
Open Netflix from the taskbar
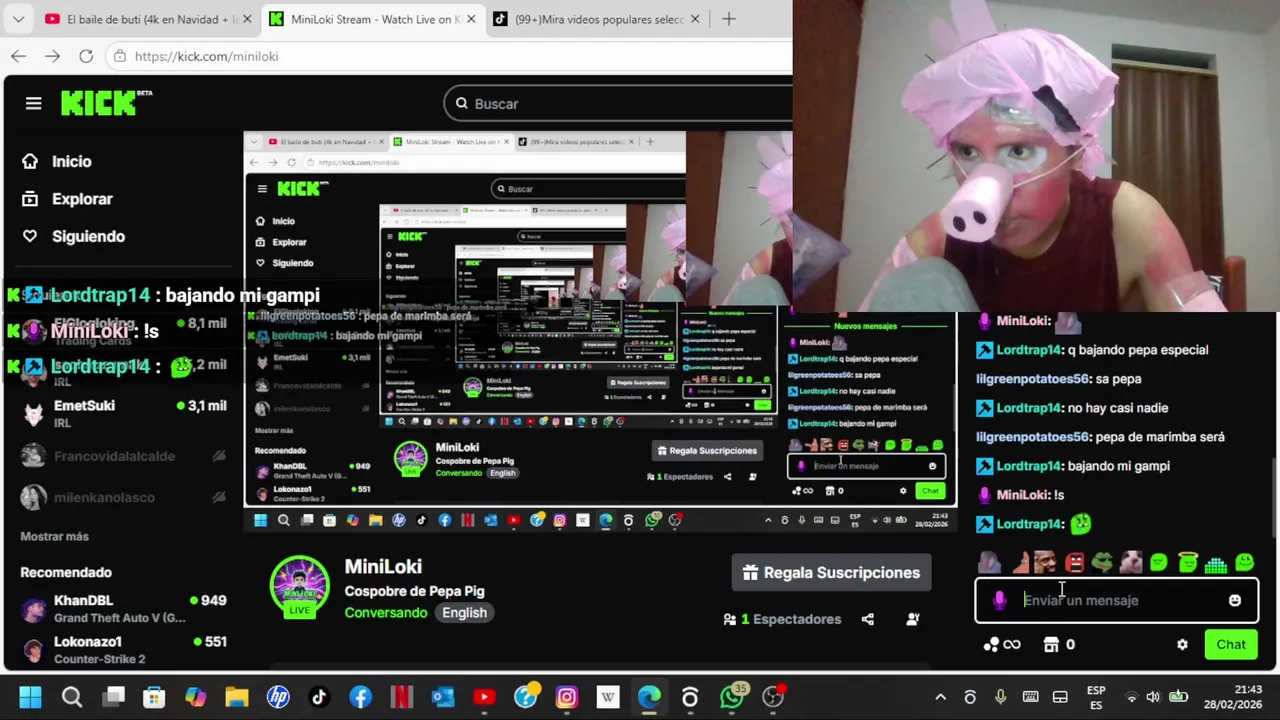(x=402, y=697)
